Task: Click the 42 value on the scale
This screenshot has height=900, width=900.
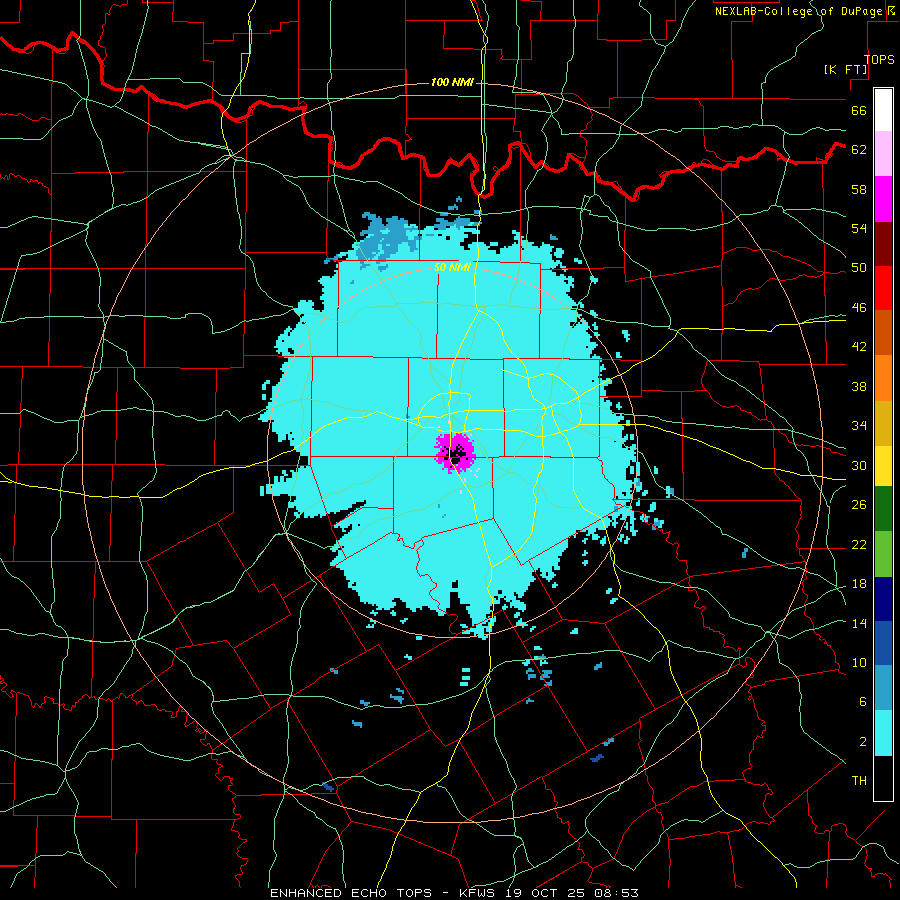Action: [x=859, y=347]
